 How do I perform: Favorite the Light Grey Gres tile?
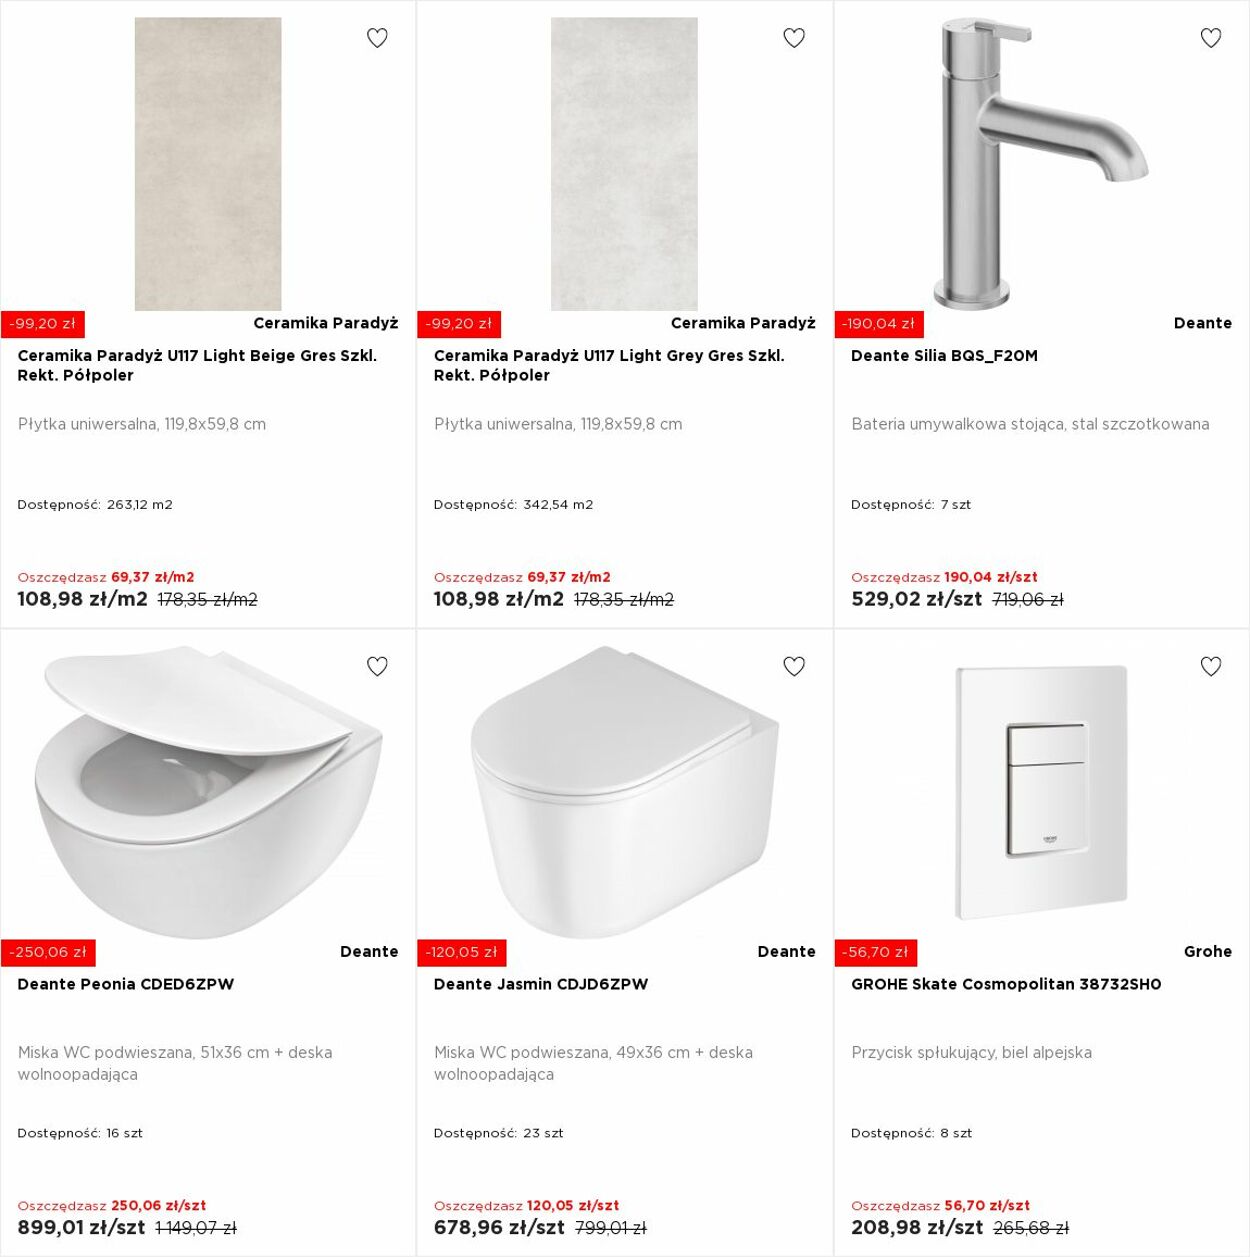click(794, 38)
